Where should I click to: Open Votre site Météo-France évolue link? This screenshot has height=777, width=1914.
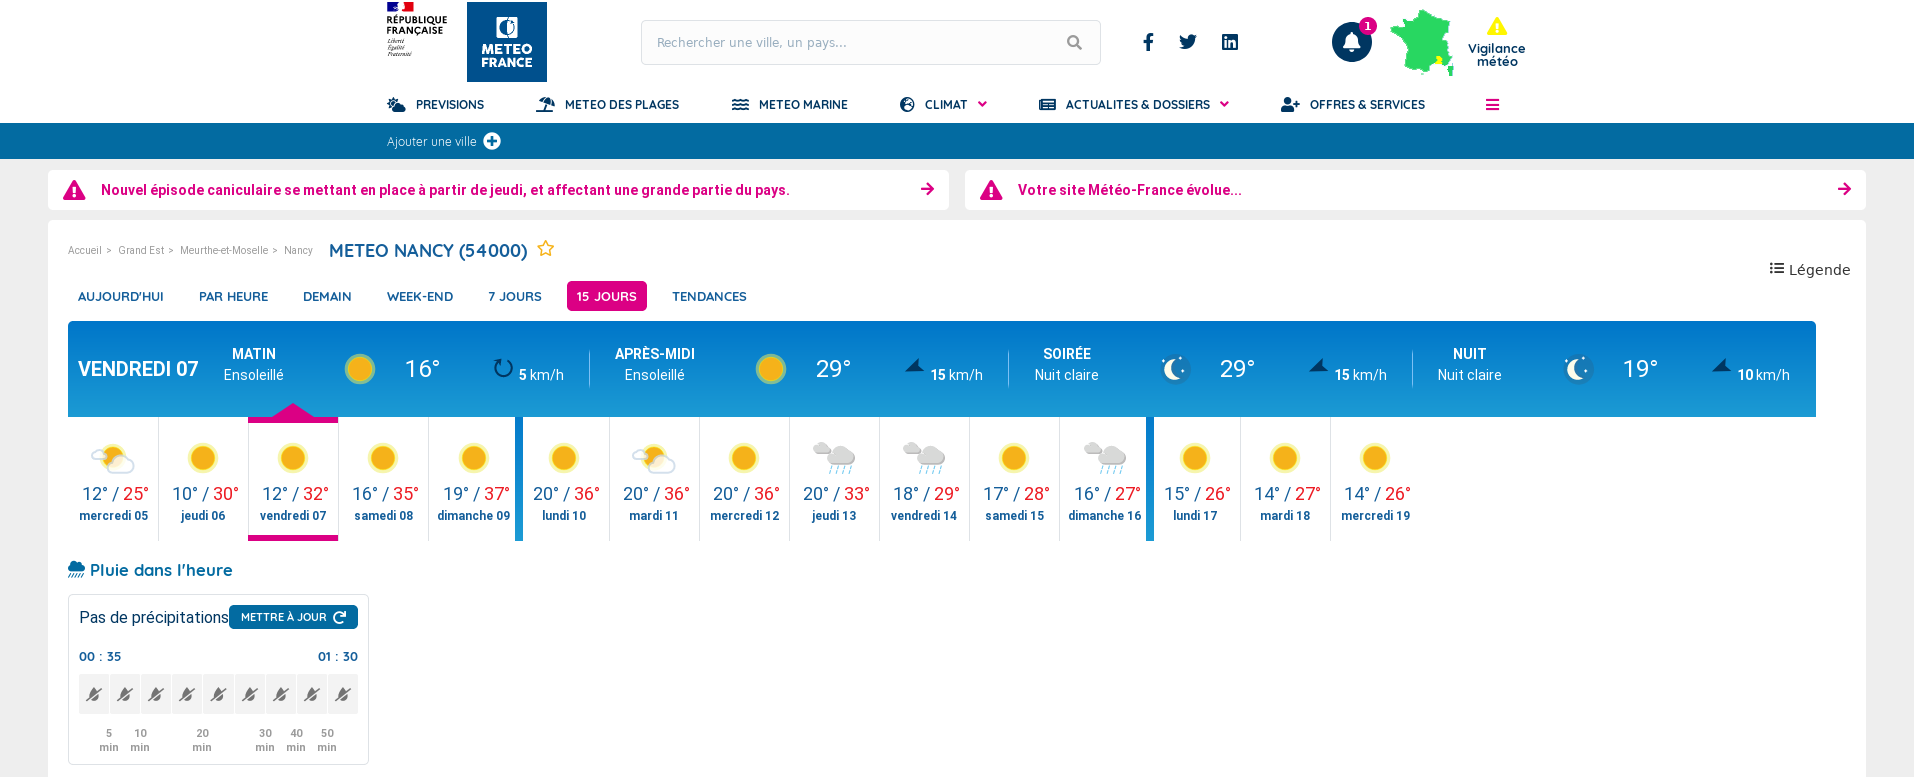(1130, 190)
